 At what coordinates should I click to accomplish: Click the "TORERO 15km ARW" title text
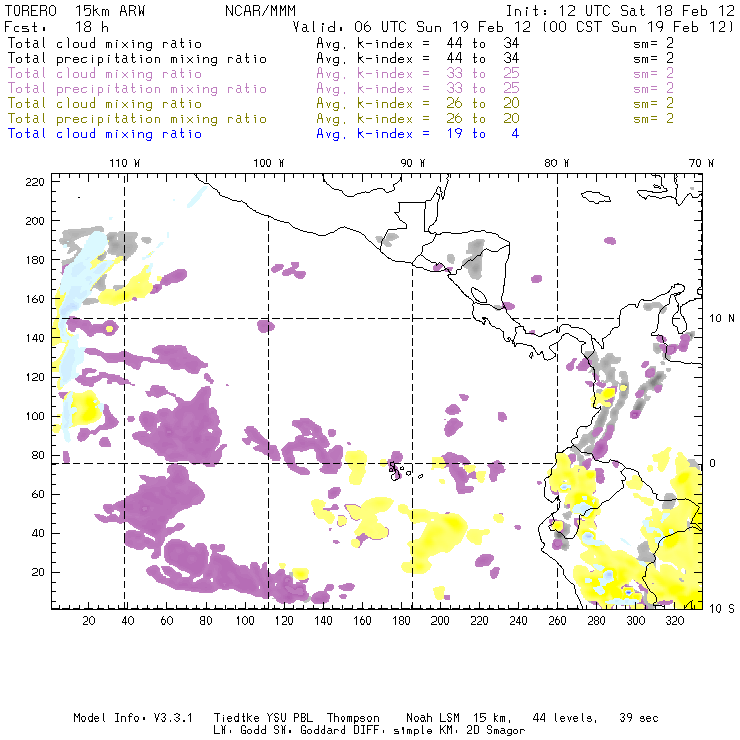tap(76, 10)
